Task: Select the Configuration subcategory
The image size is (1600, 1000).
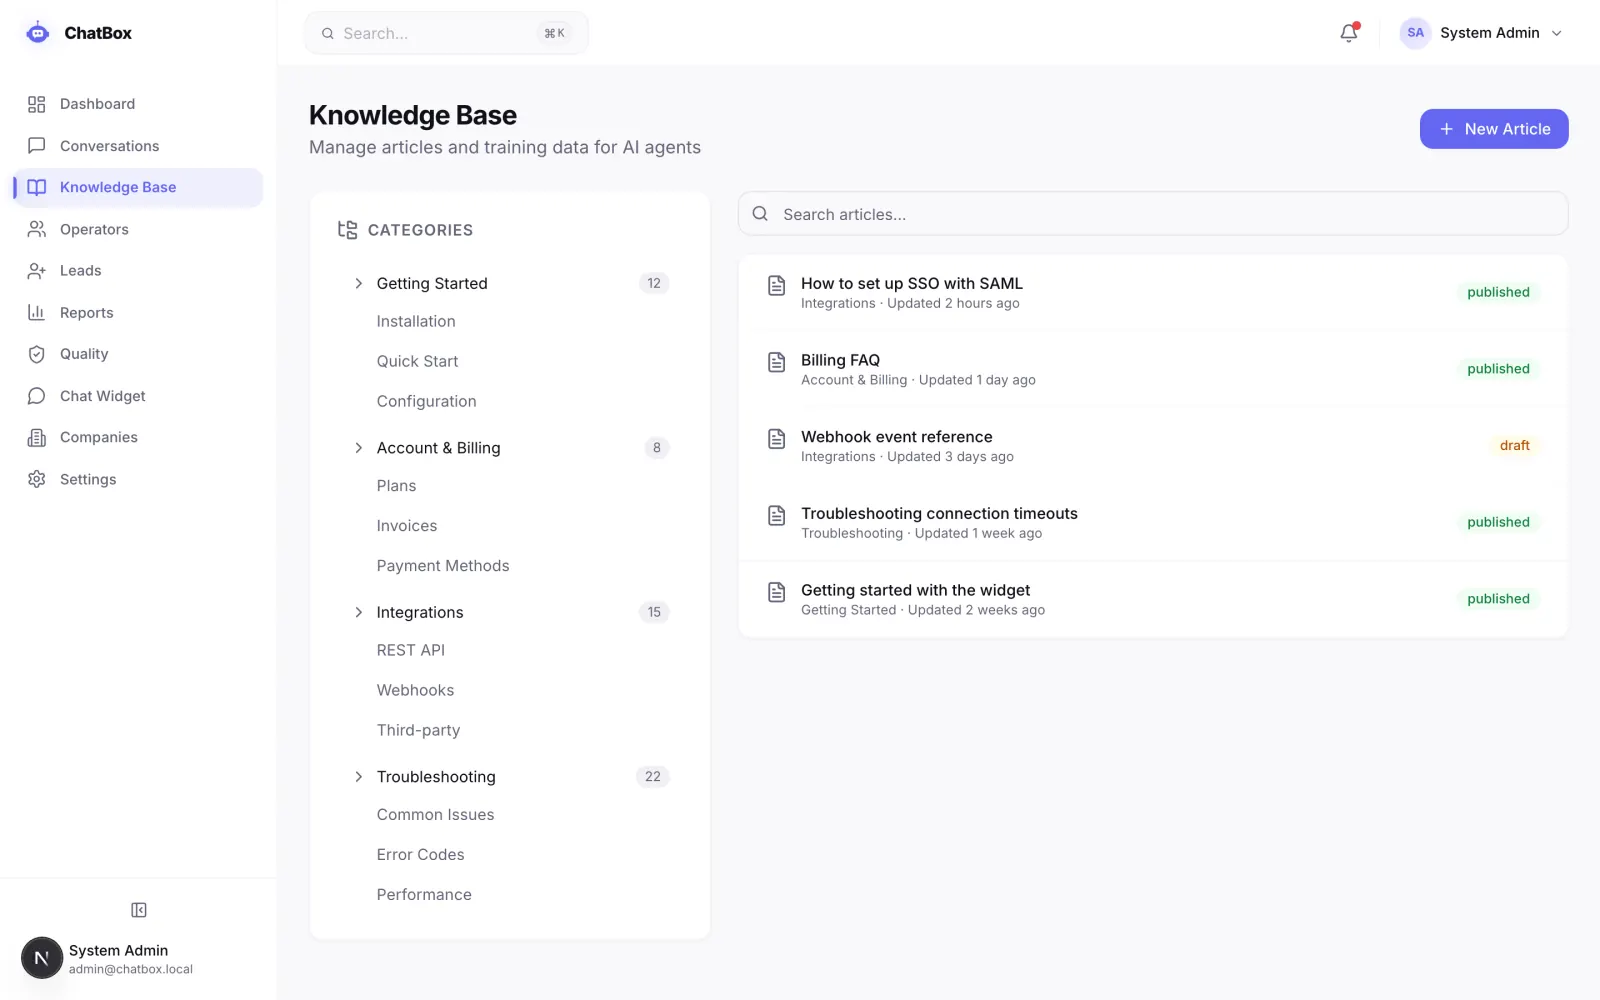Action: click(426, 402)
